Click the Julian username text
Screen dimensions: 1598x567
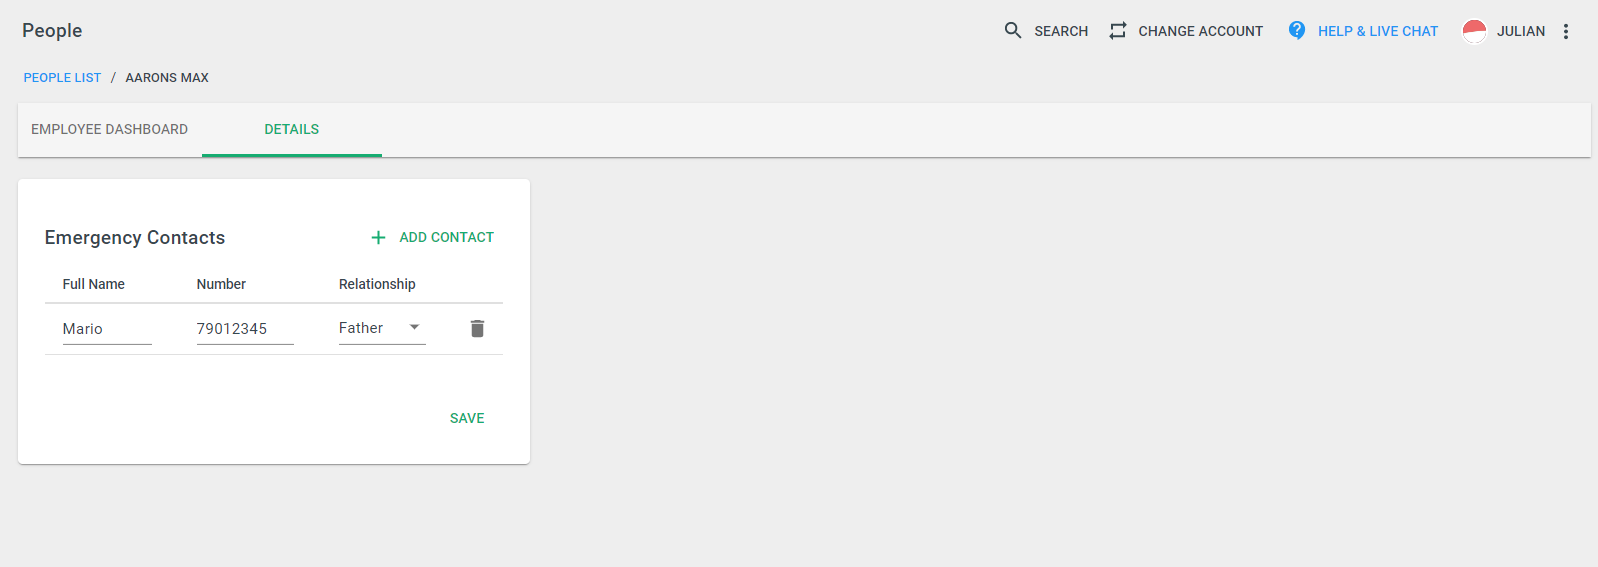click(x=1521, y=31)
